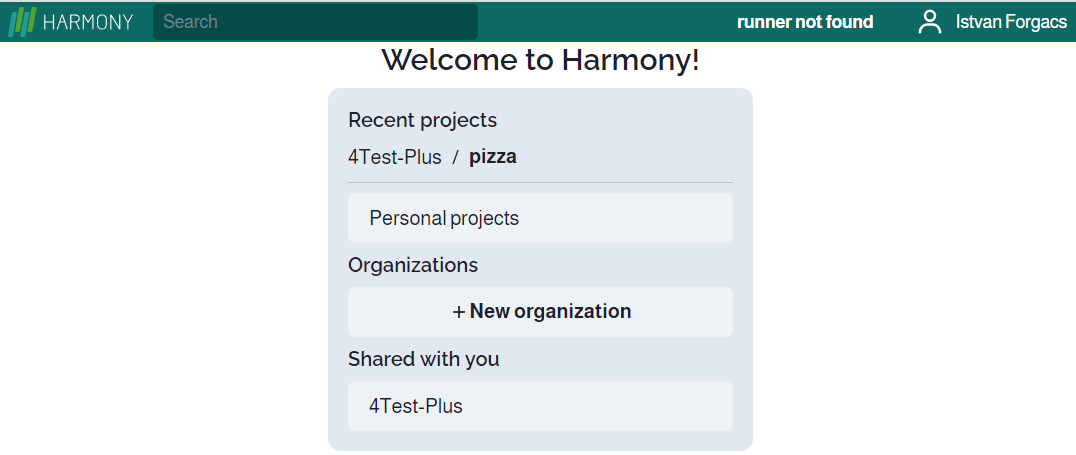Click the Welcome to Harmony heading
Viewport: 1076px width, 455px height.
(x=540, y=60)
